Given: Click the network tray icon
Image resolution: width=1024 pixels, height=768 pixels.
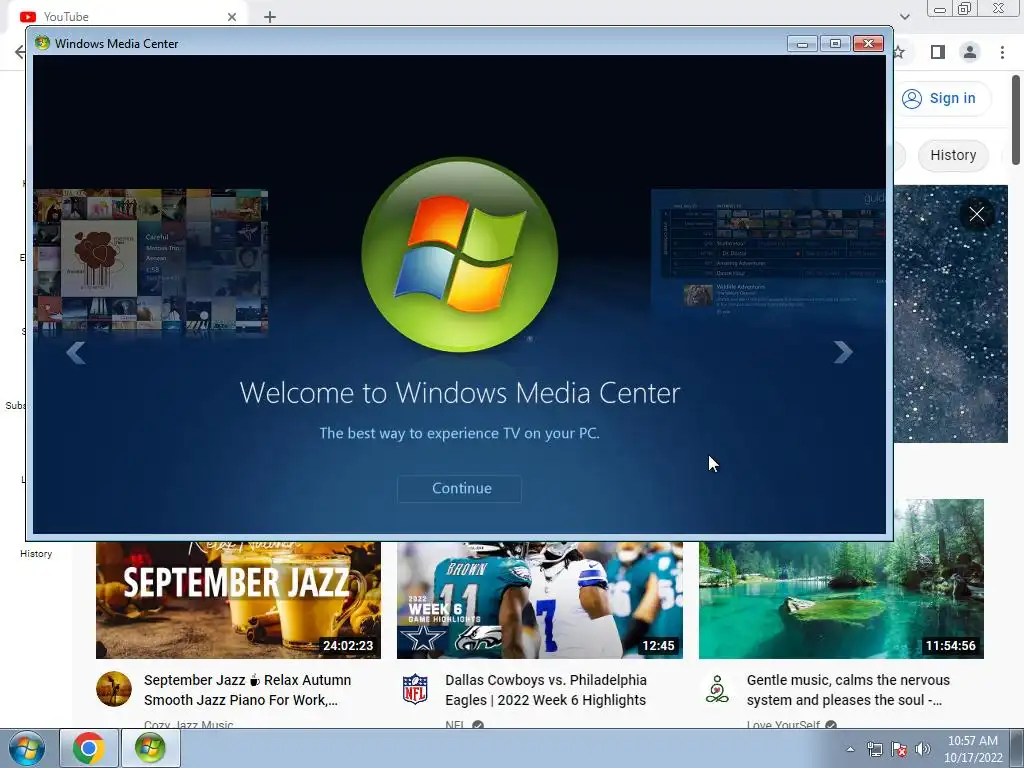Looking at the screenshot, I should point(875,750).
